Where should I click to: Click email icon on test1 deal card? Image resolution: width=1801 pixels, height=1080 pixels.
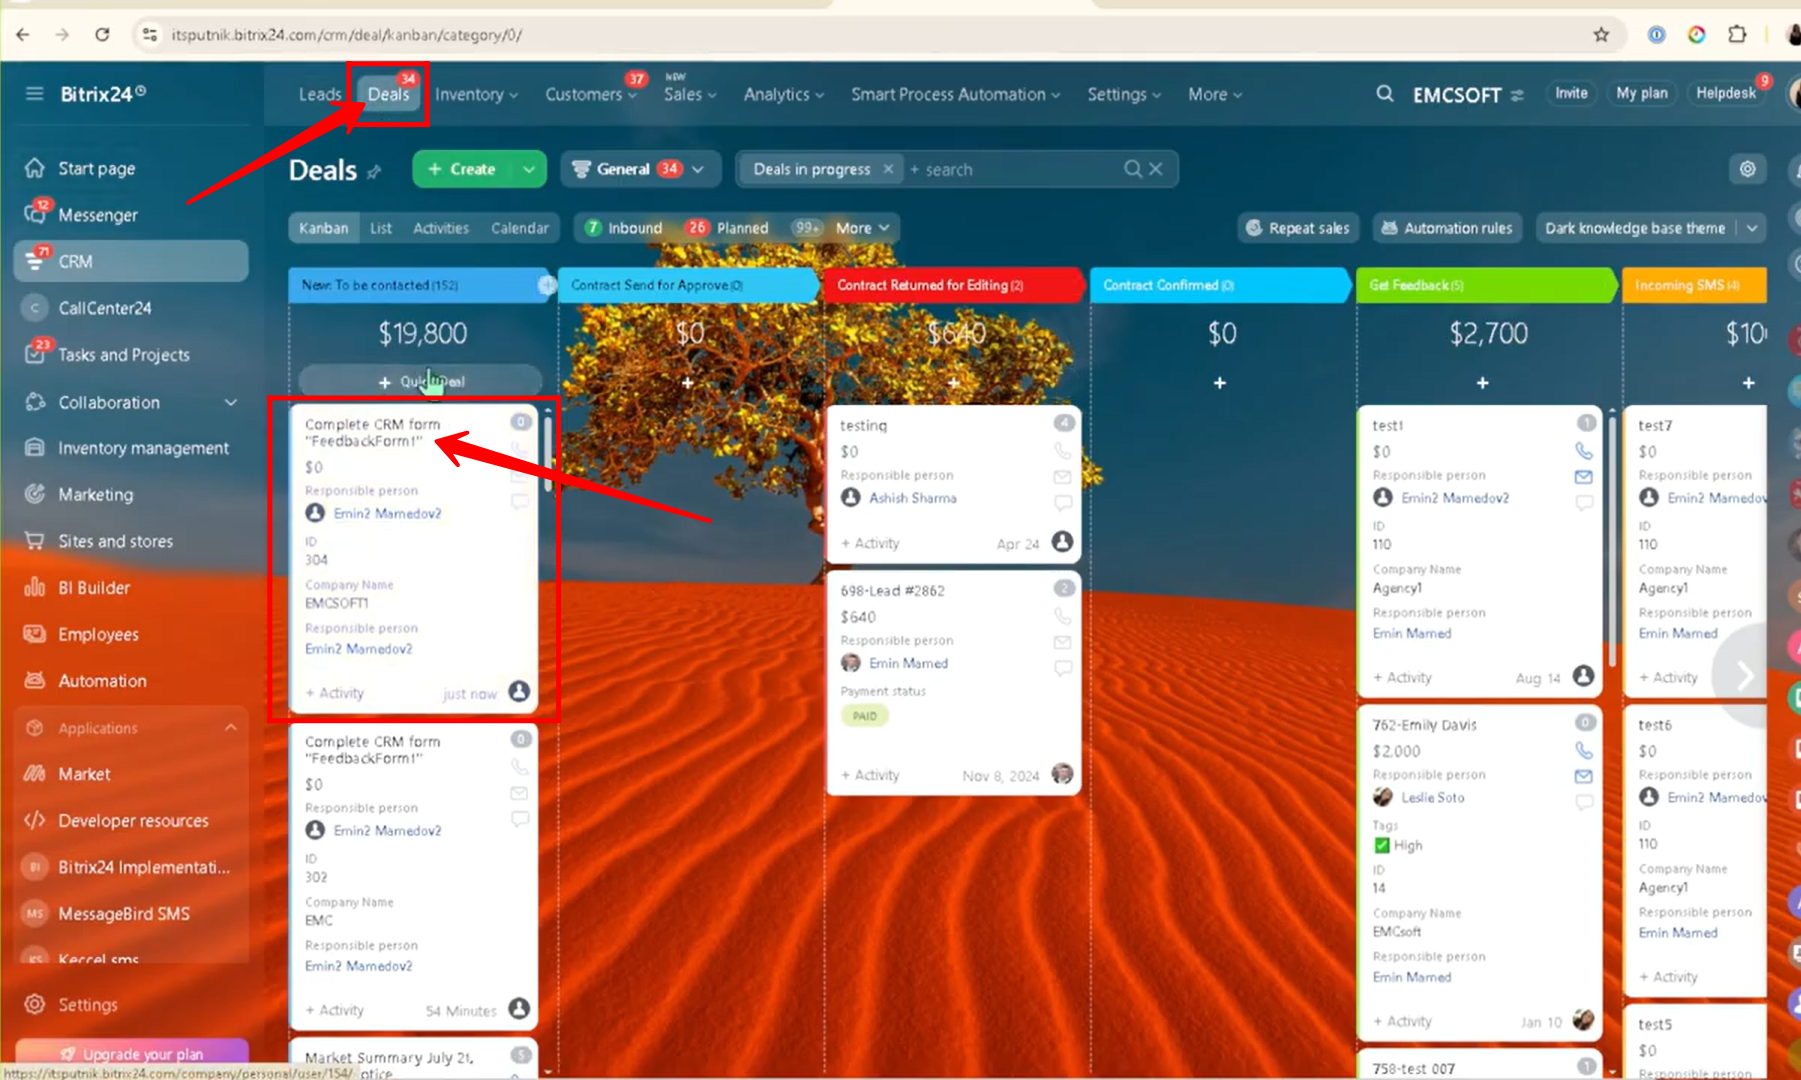click(x=1584, y=477)
